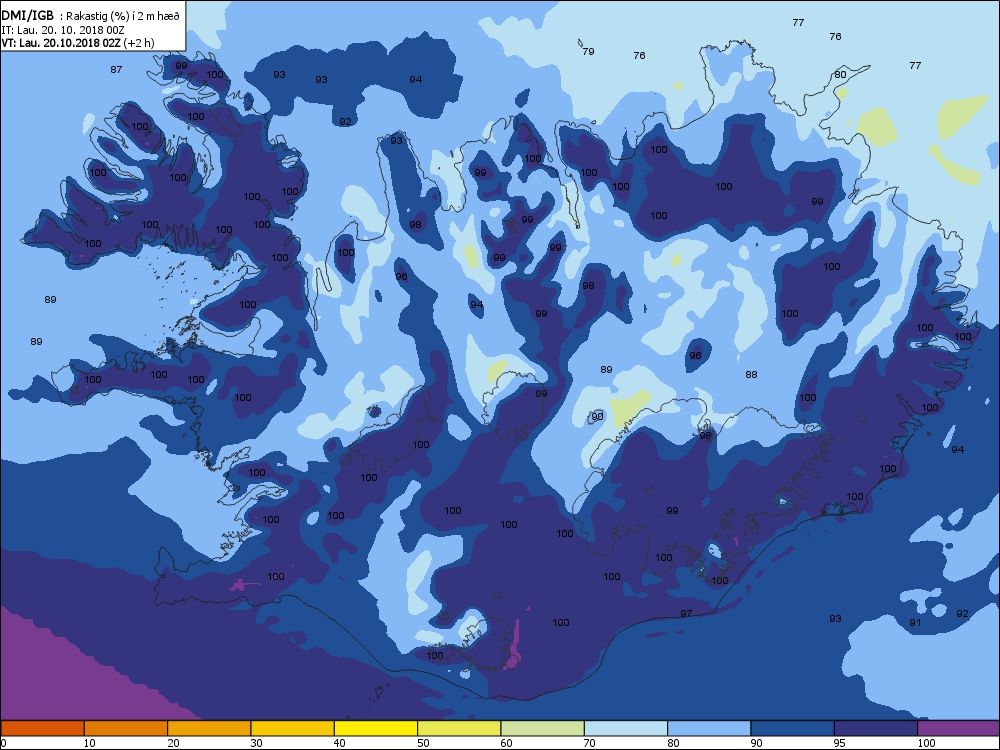1000x750 pixels.
Task: Click the '91' humidity value on map
Action: (x=915, y=622)
